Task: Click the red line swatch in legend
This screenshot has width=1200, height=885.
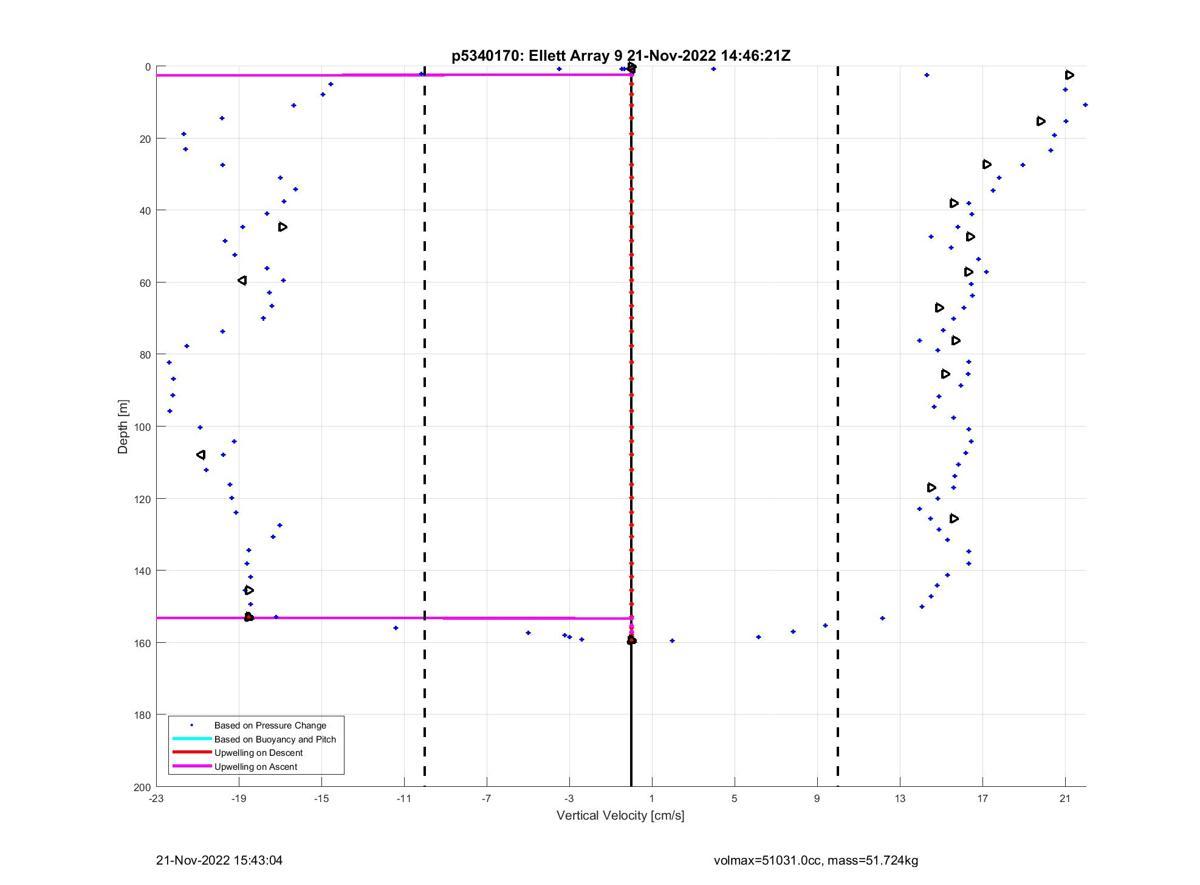Action: click(191, 753)
